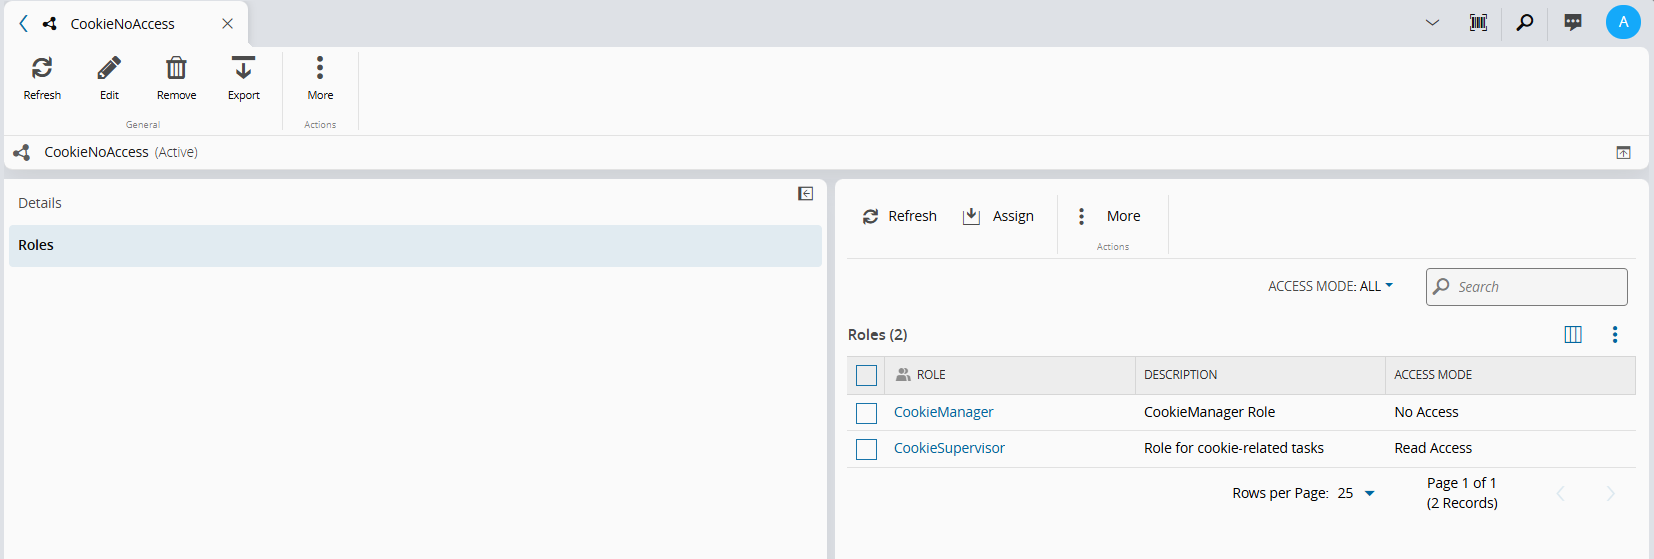
Task: Click the top-right magnifier search icon
Action: click(1525, 22)
